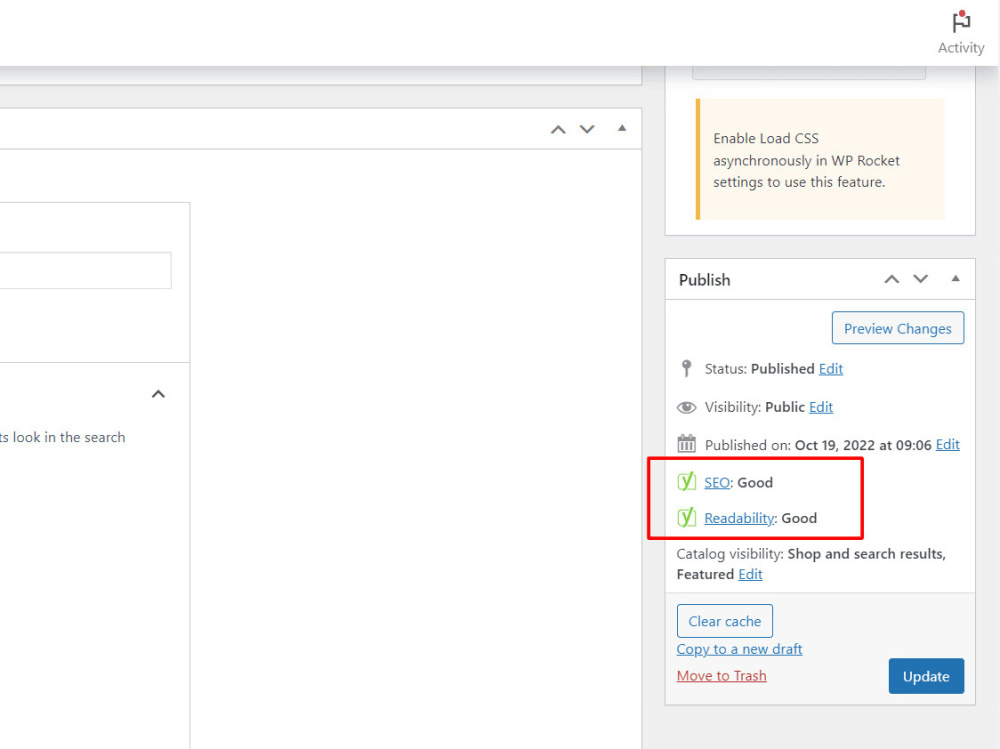
Task: Move this product to Trash
Action: coord(721,676)
